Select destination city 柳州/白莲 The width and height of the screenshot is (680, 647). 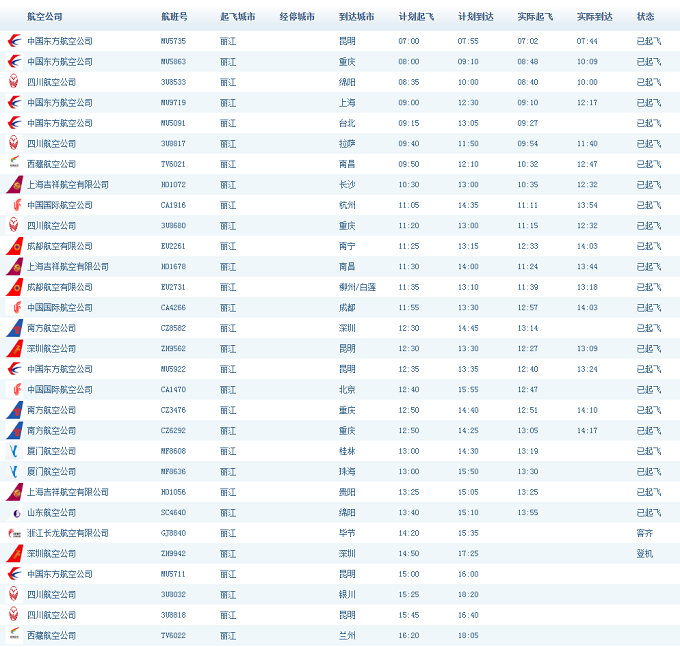click(357, 287)
